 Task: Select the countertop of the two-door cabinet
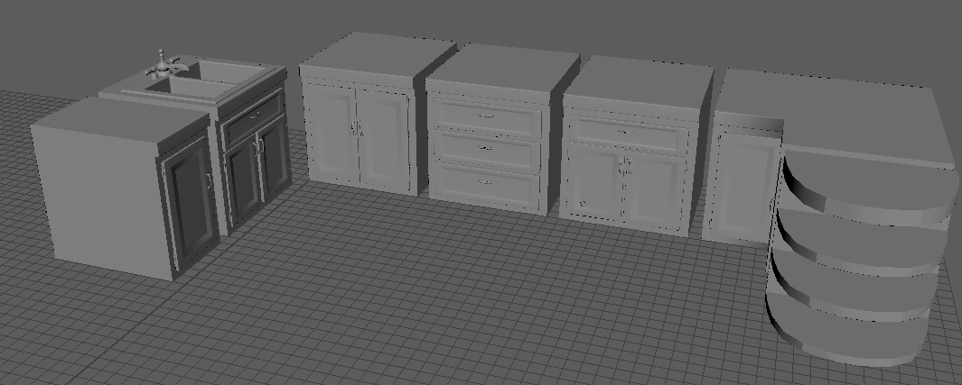[x=379, y=55]
